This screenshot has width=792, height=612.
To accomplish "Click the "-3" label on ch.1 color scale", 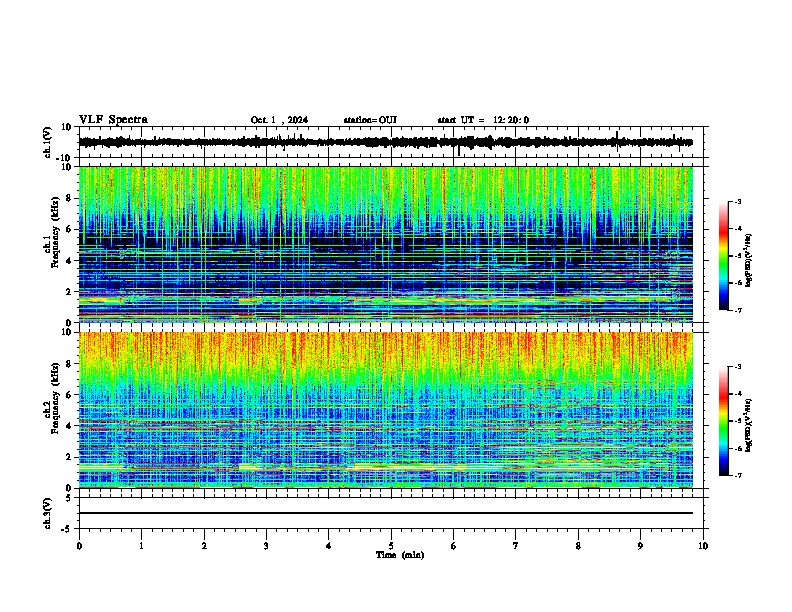I will coord(738,201).
